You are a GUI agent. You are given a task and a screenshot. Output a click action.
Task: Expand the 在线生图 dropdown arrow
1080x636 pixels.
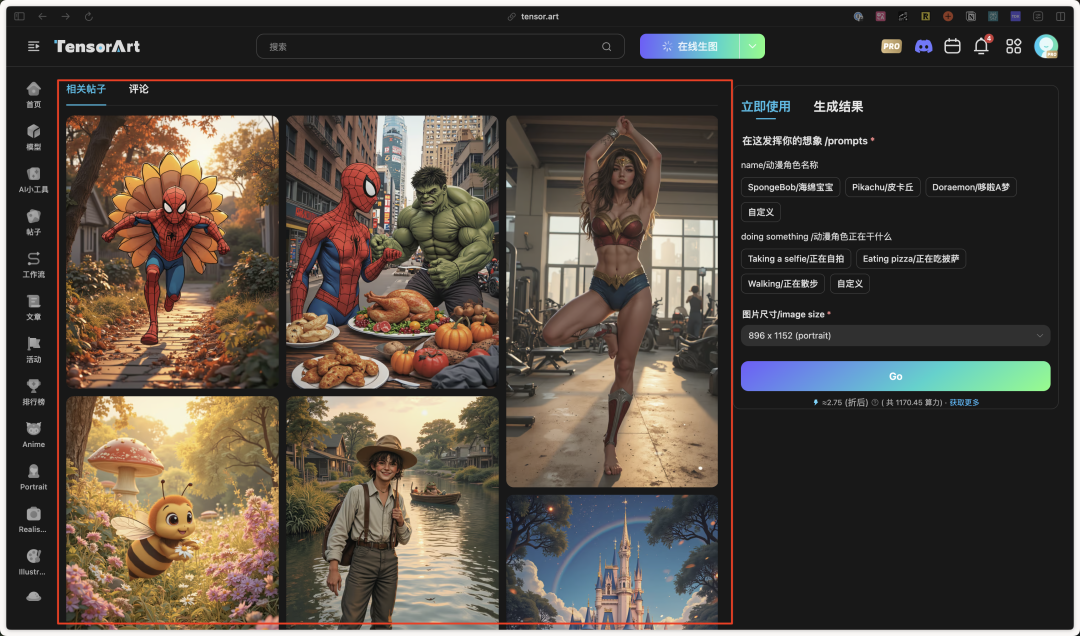pos(752,46)
